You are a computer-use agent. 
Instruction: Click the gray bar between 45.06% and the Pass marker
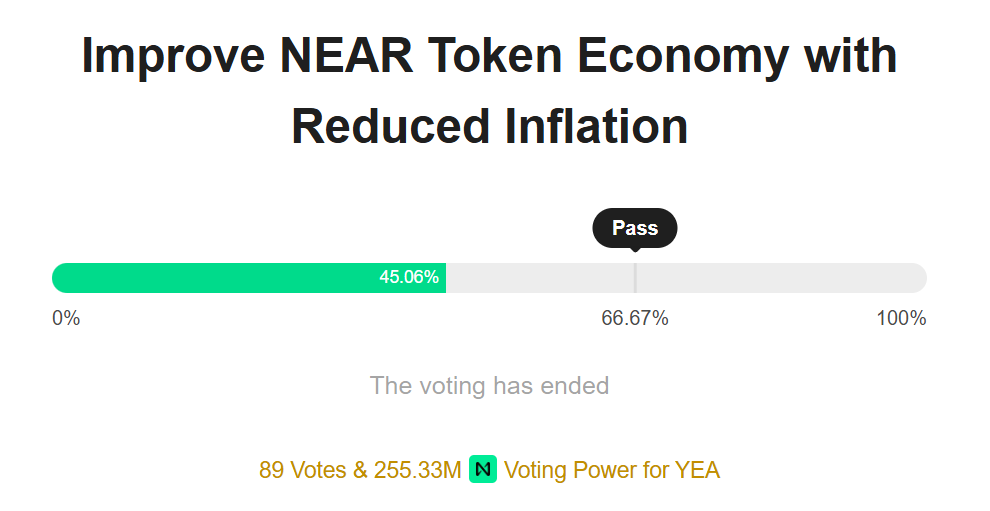538,278
